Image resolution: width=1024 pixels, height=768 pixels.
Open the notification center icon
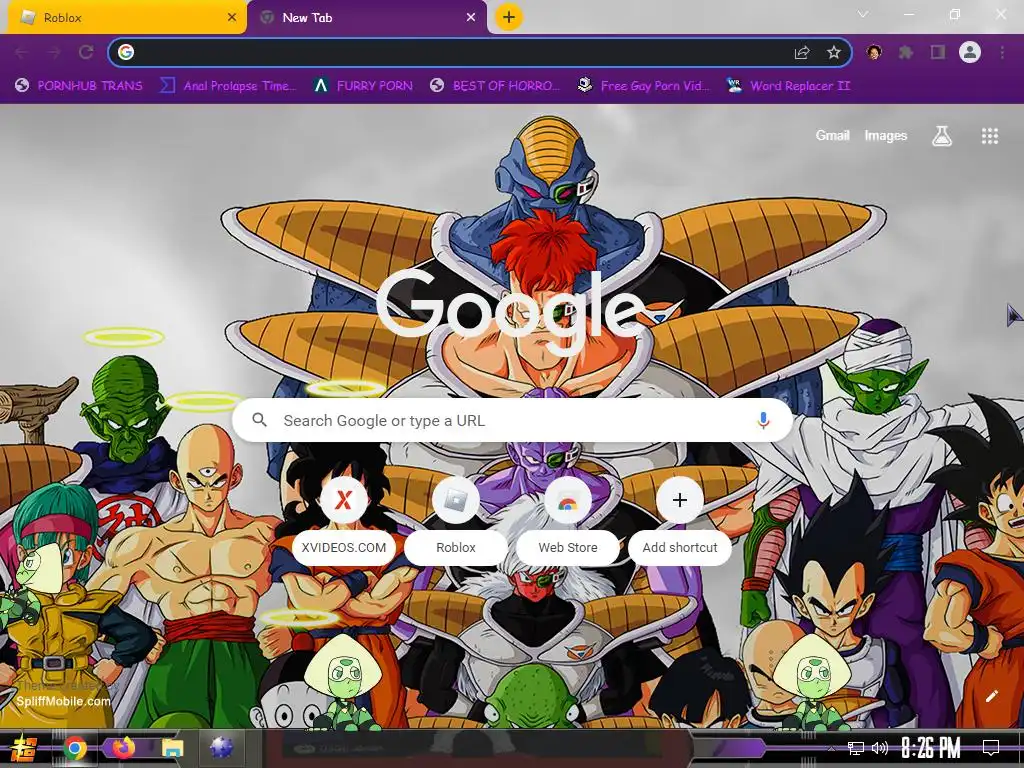point(991,748)
